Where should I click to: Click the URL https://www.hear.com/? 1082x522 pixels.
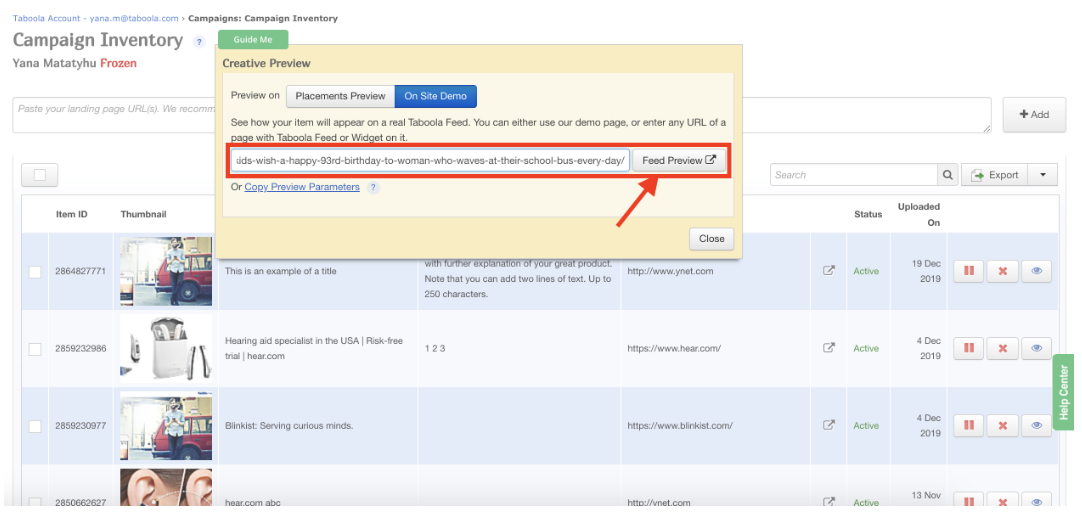[673, 349]
